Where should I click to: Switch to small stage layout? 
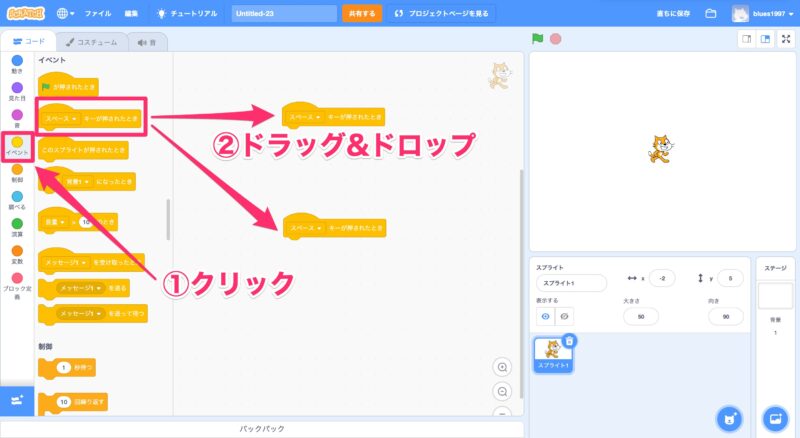(746, 39)
